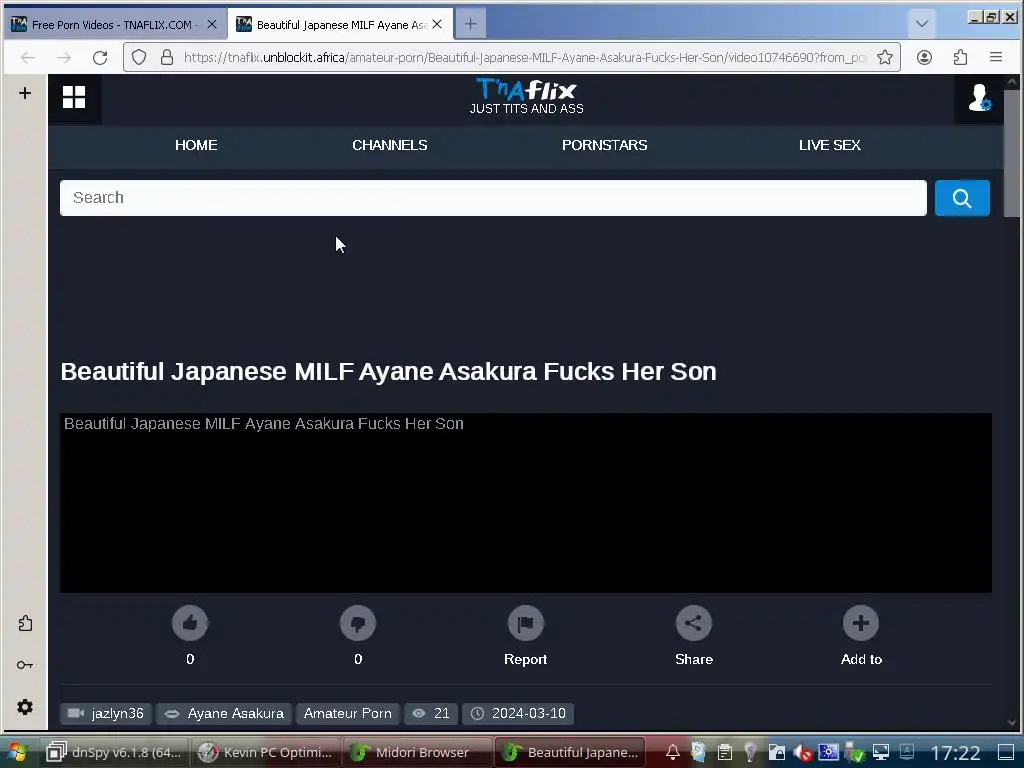Click the Share icon below the video
The height and width of the screenshot is (768, 1024).
point(694,623)
